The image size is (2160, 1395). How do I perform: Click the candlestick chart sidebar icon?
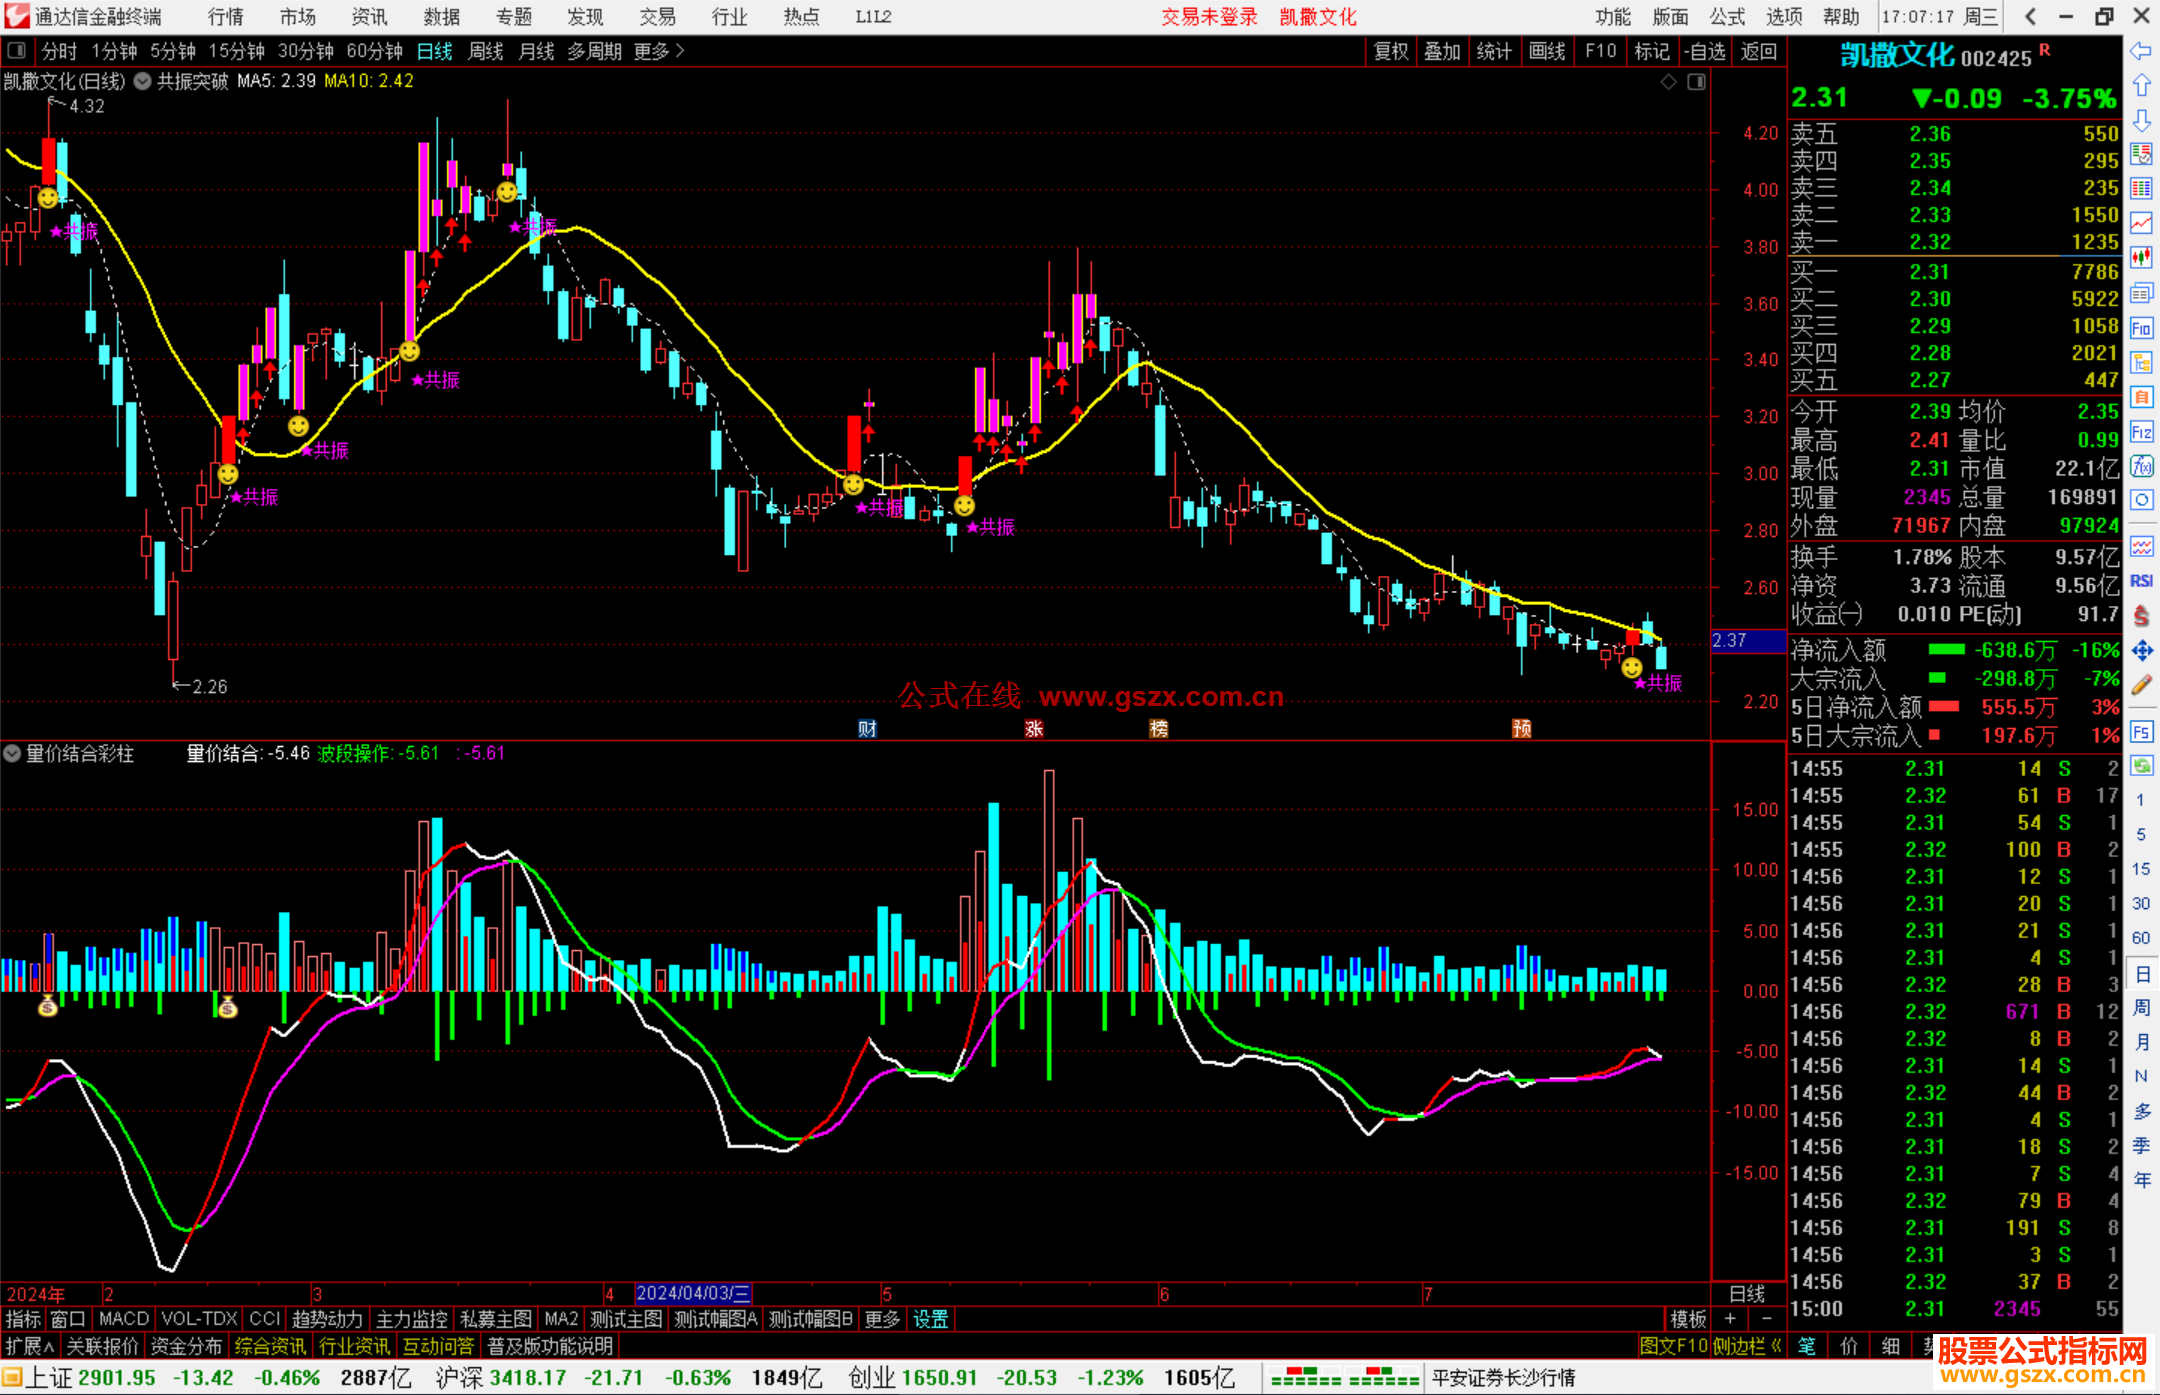(2141, 258)
